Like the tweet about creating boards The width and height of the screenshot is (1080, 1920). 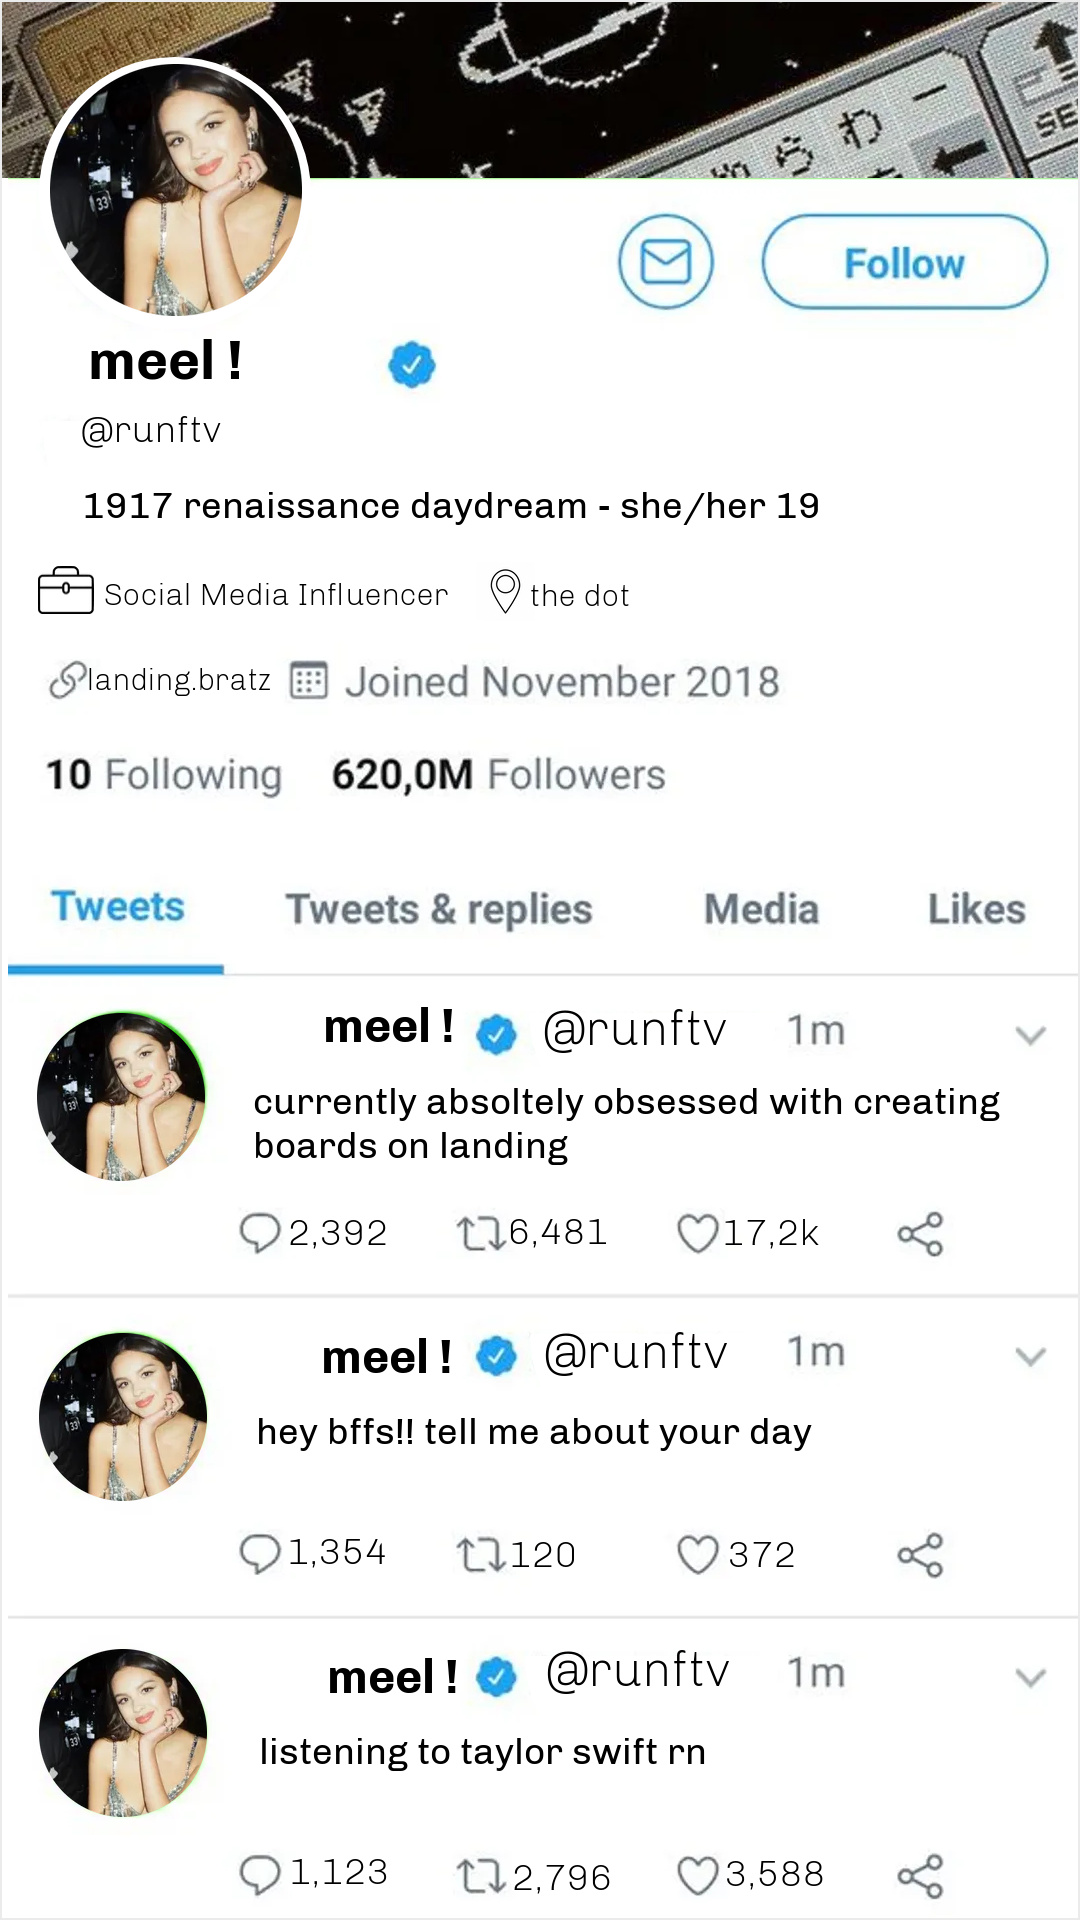697,1233
